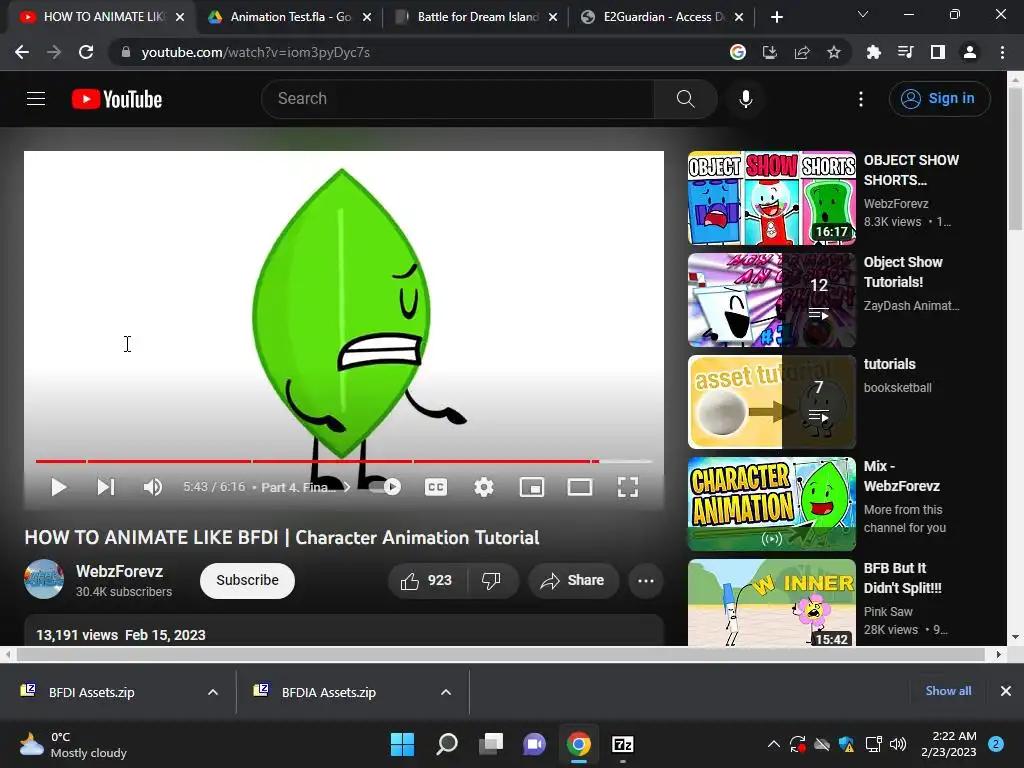Viewport: 1024px width, 768px height.
Task: Enter full screen mode
Action: click(x=628, y=487)
